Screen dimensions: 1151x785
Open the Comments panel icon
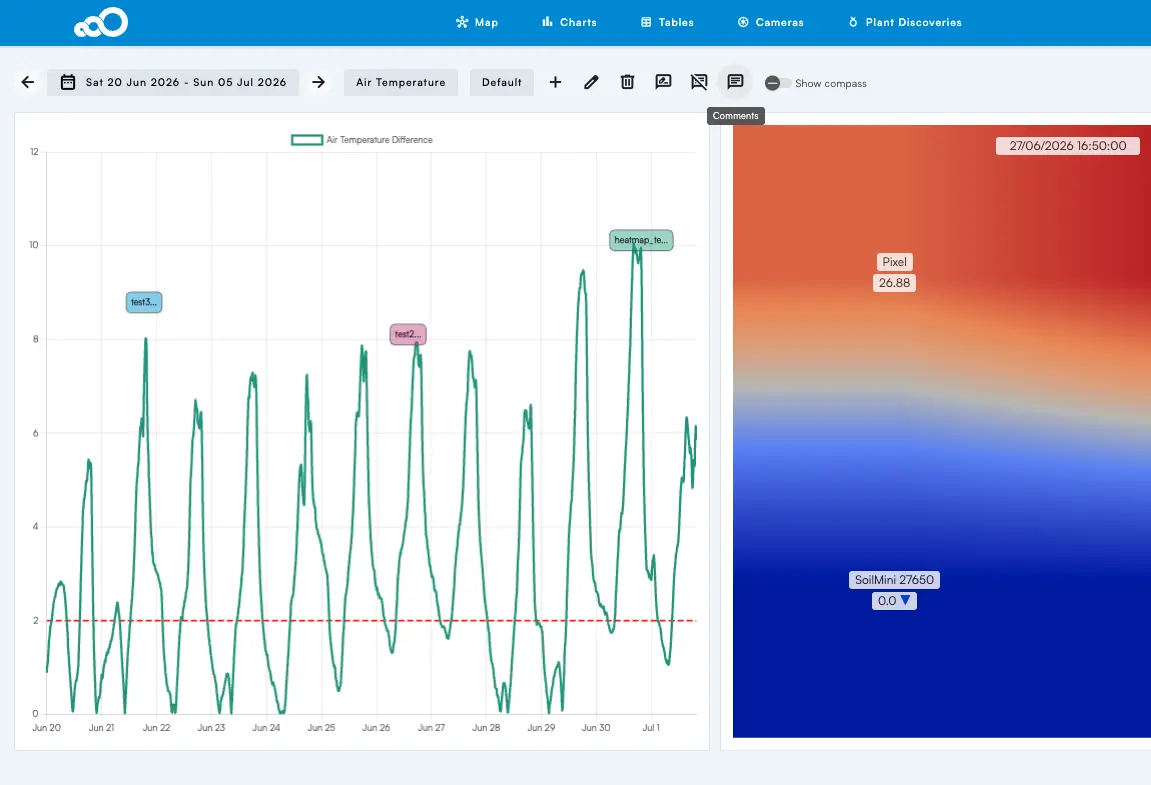tap(735, 82)
